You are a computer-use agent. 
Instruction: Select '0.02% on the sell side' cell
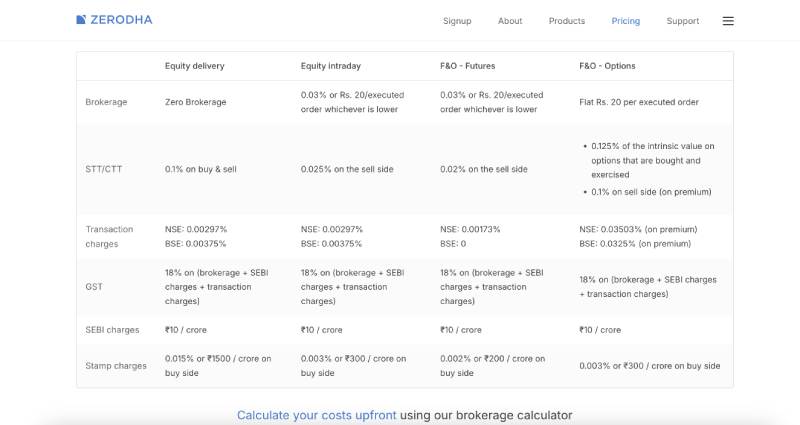(484, 169)
